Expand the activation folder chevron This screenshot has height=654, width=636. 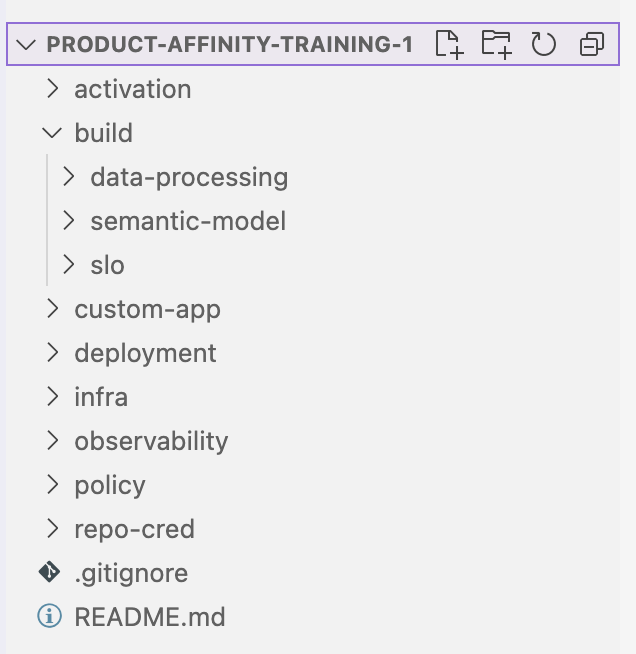click(53, 89)
